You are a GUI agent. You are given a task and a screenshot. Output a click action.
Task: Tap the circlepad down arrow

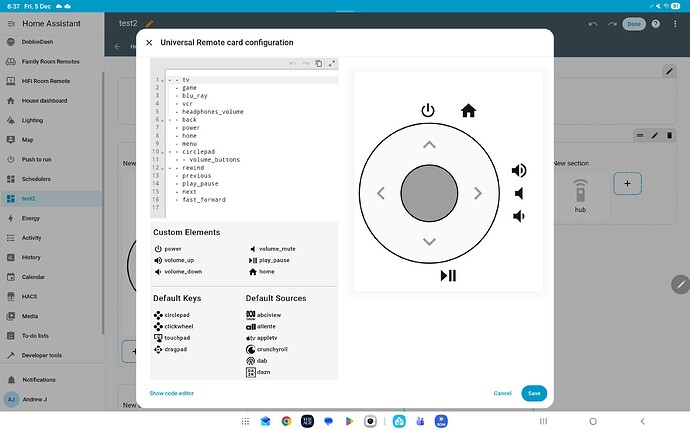coord(429,242)
